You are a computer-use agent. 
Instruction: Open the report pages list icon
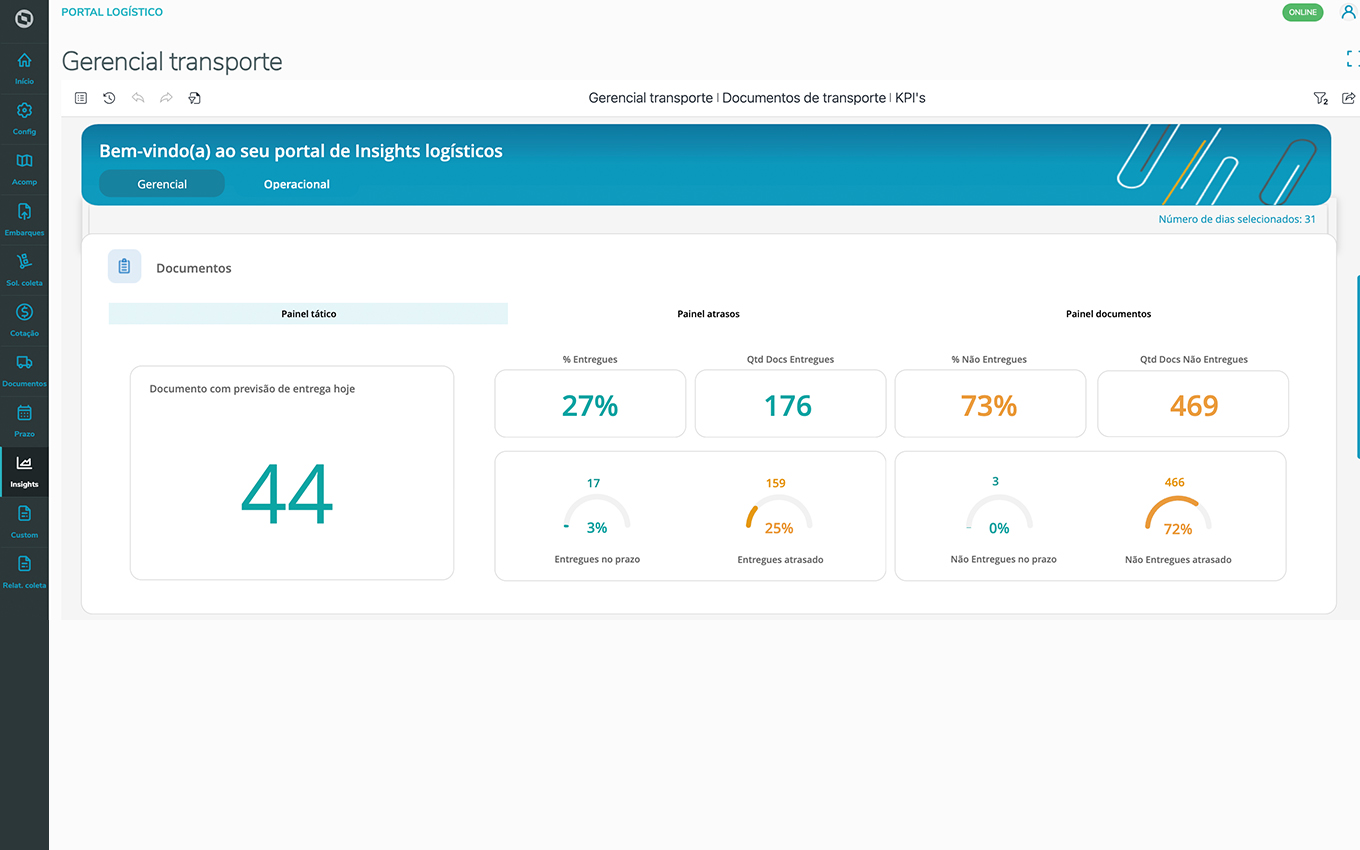(81, 98)
